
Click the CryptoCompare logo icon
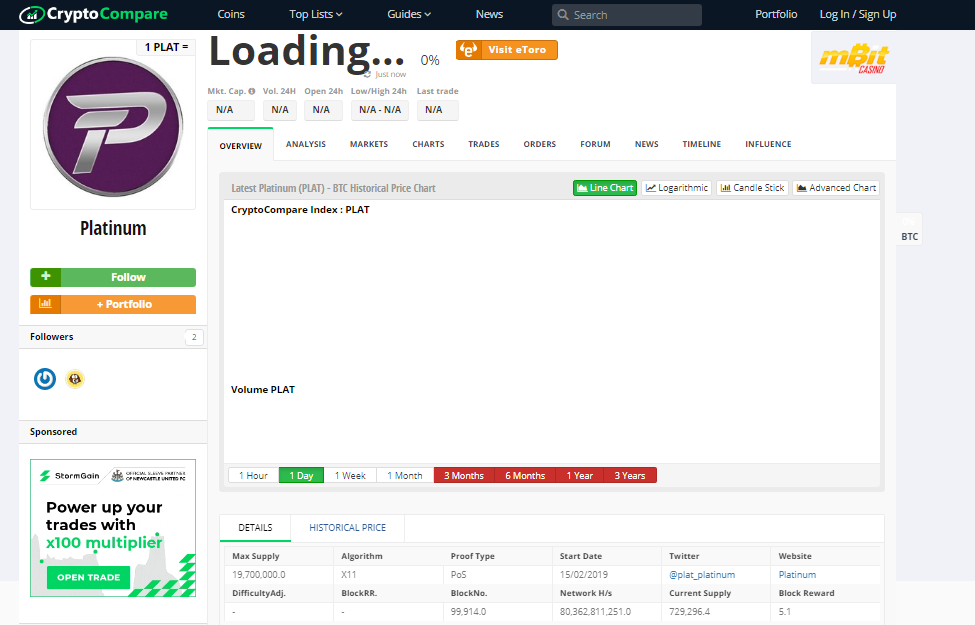(32, 14)
